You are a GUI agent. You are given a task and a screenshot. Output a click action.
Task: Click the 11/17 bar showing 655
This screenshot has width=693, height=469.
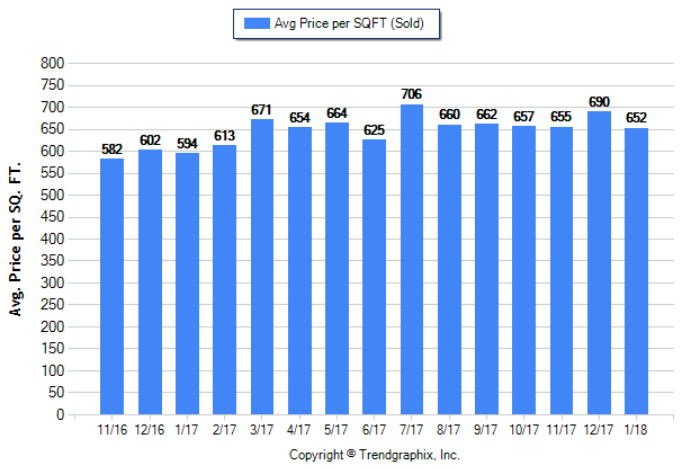tap(562, 271)
